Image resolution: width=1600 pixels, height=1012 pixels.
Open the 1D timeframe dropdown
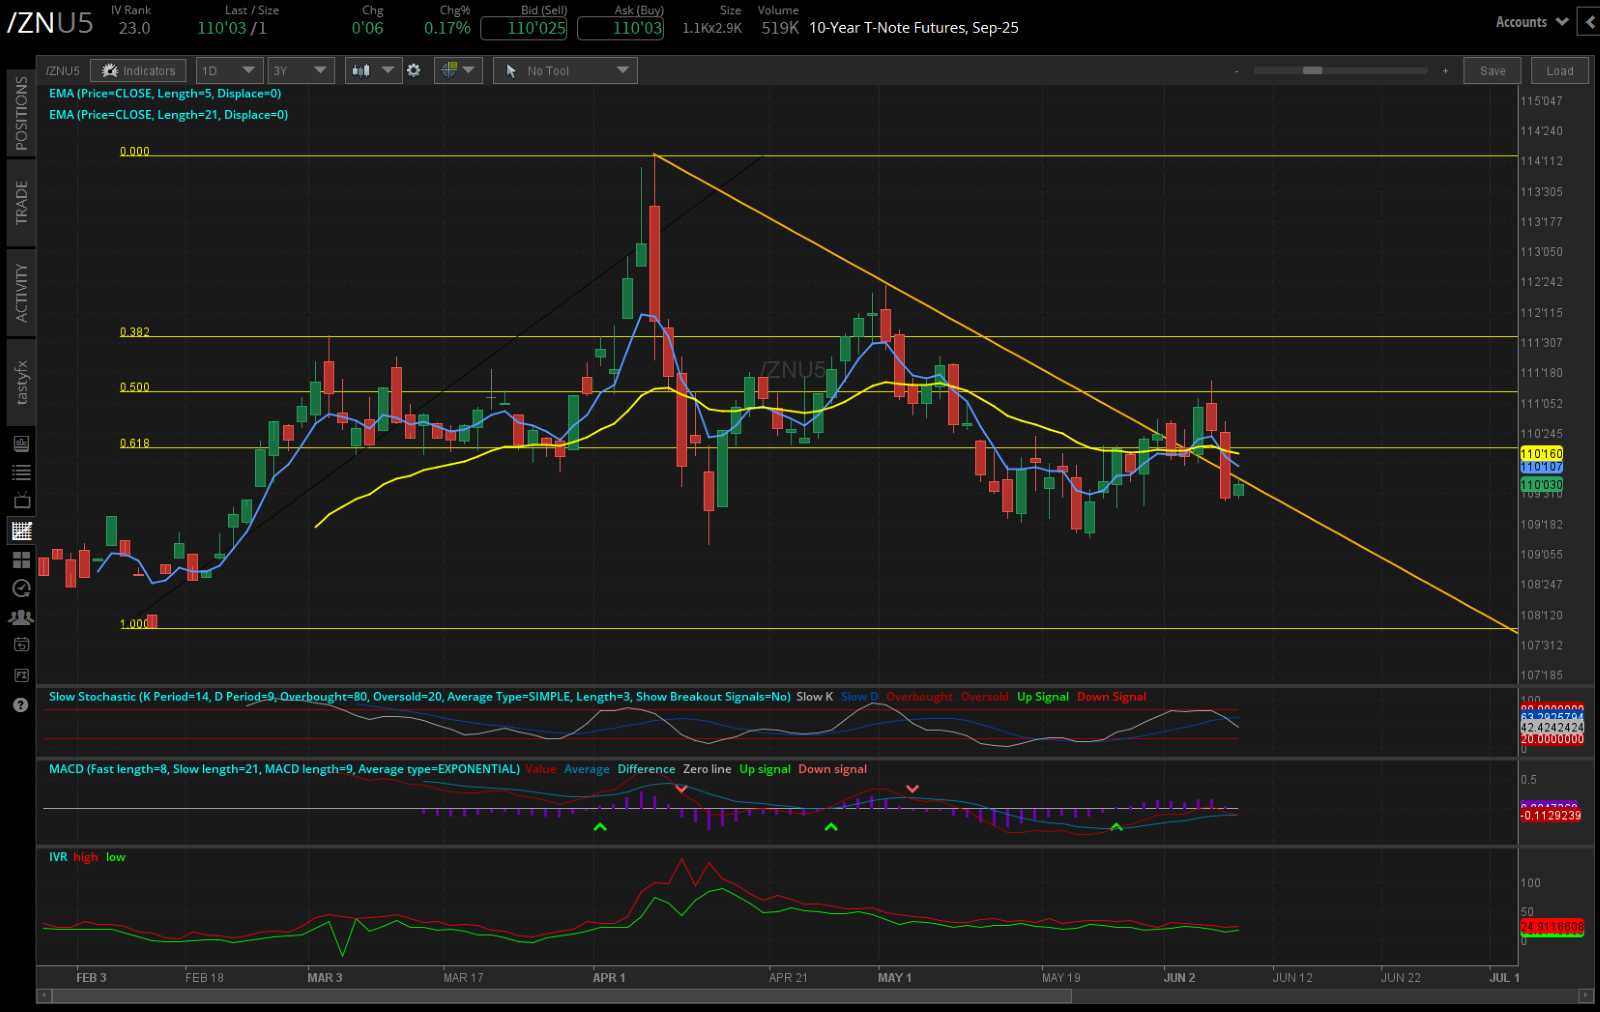pos(229,70)
